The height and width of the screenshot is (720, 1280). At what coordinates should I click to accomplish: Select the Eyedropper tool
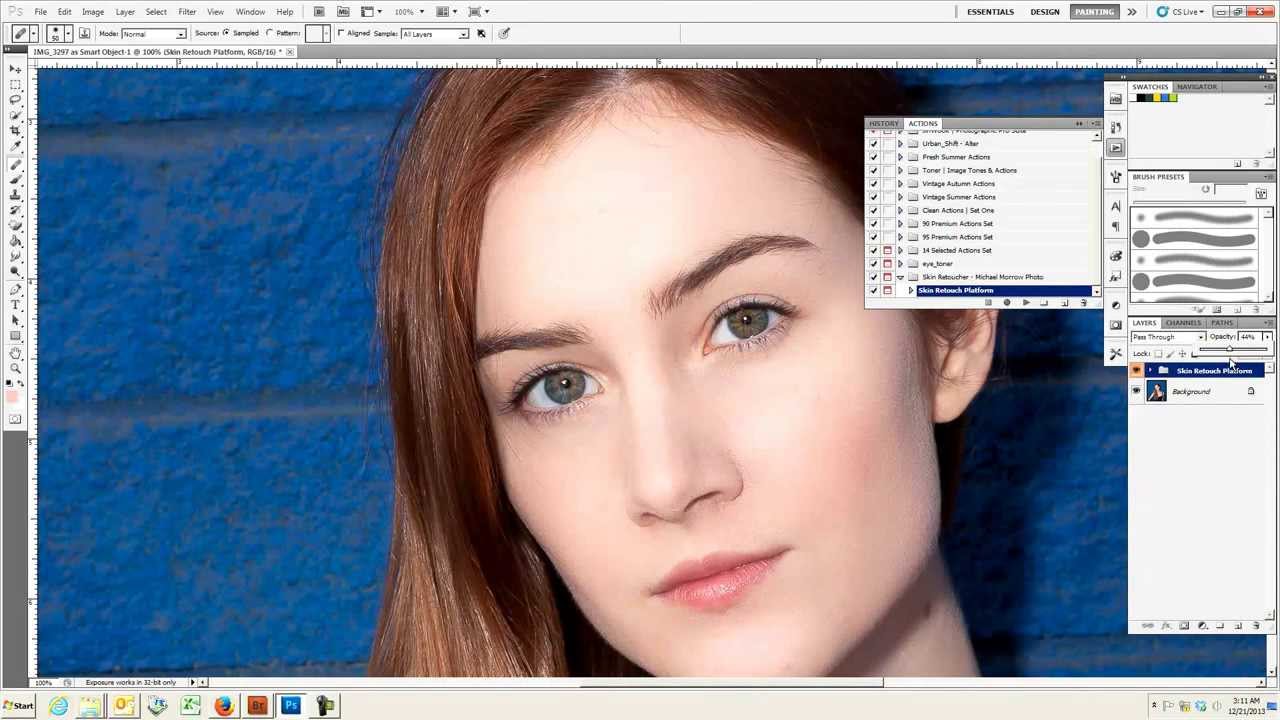click(16, 148)
